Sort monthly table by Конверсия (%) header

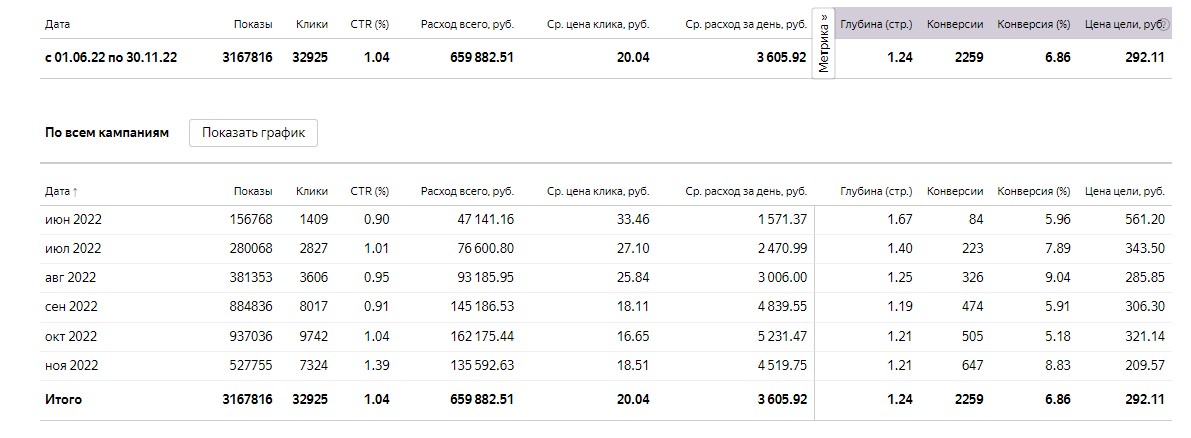tap(1034, 191)
